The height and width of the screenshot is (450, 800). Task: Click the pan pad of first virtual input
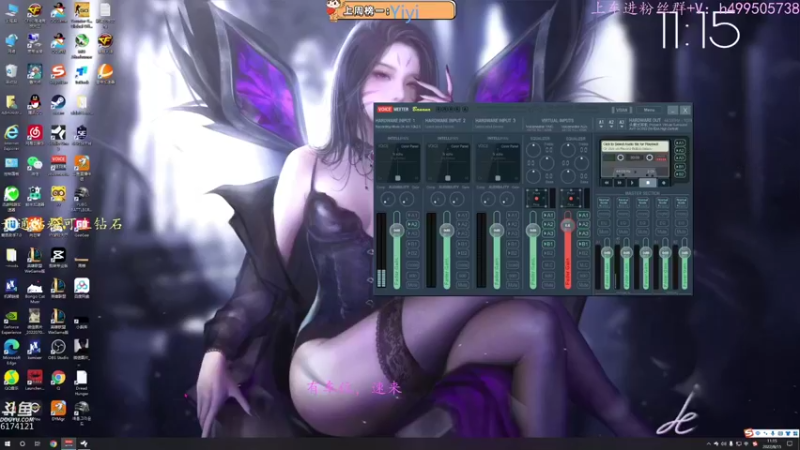click(537, 198)
